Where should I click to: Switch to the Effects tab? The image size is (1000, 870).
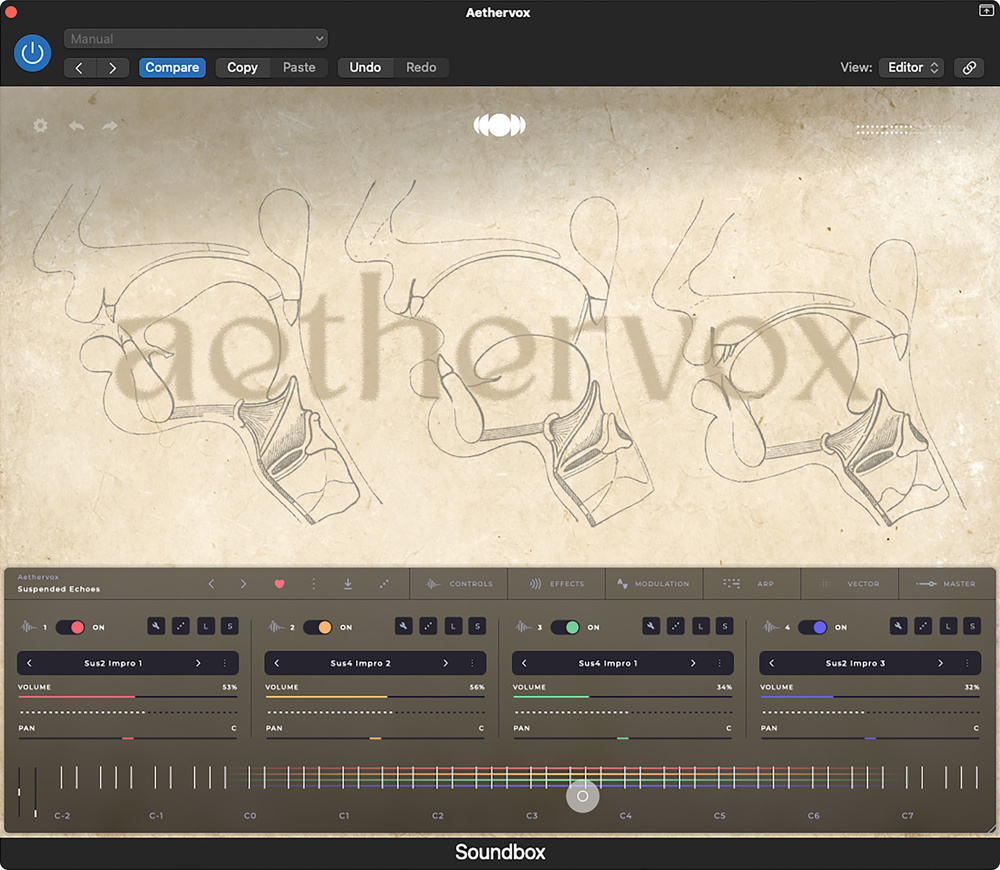pos(557,584)
